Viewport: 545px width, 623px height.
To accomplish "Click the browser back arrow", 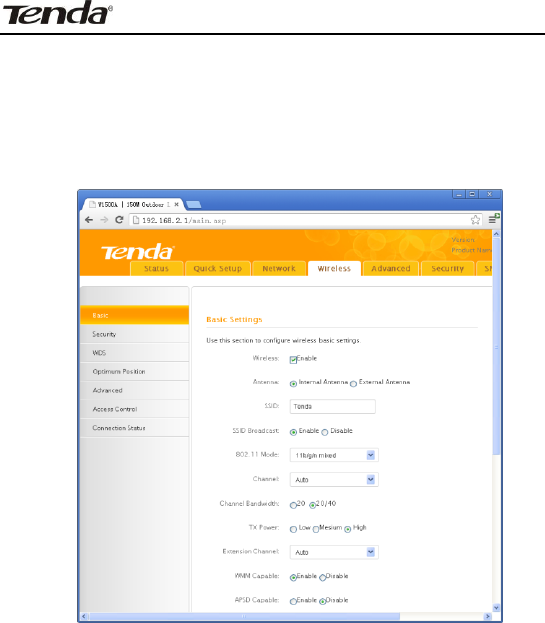I will tap(89, 220).
